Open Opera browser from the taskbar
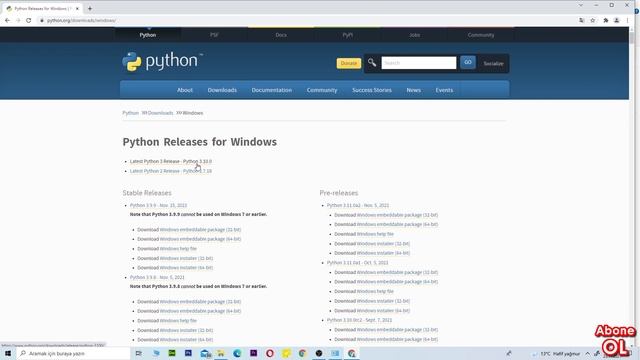Image resolution: width=640 pixels, height=360 pixels. [270, 353]
